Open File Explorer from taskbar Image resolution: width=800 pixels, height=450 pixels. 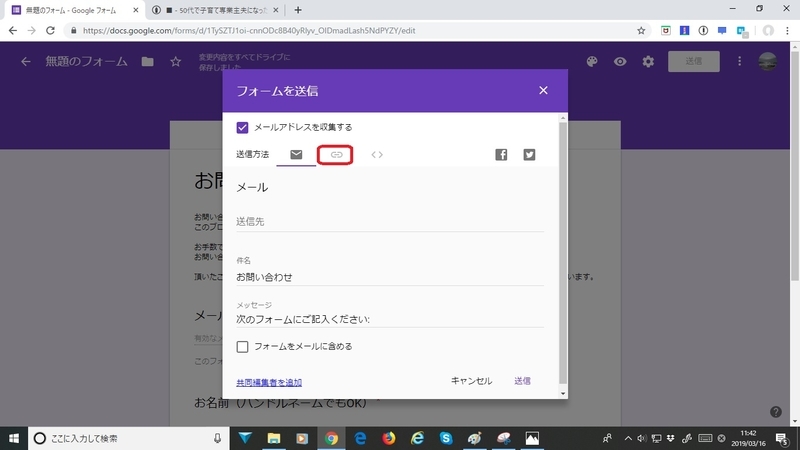pos(274,438)
